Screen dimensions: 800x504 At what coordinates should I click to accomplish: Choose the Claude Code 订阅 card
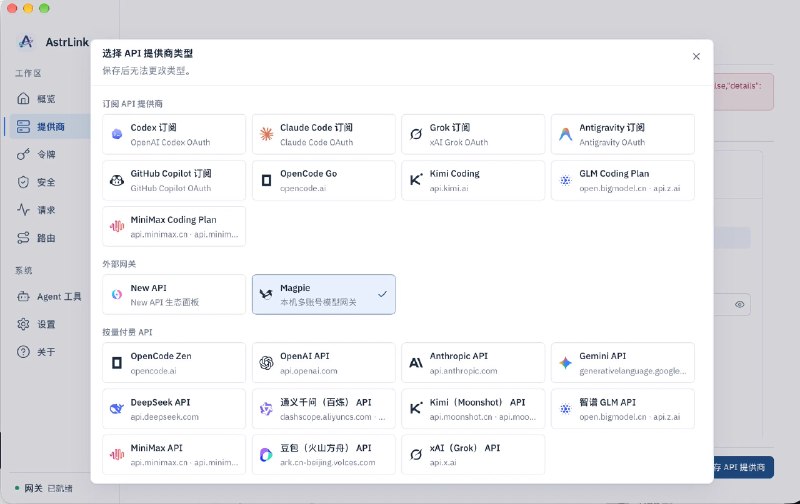click(x=323, y=134)
